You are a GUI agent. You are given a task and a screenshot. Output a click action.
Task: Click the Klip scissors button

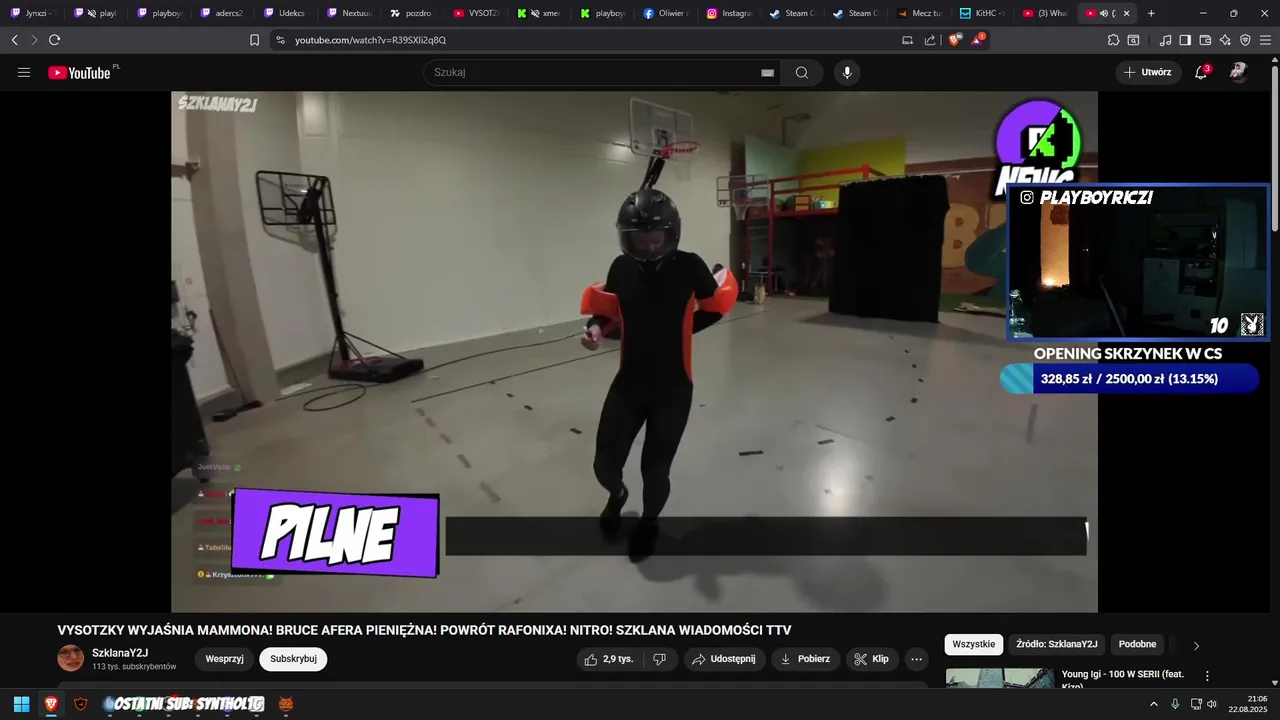(872, 659)
